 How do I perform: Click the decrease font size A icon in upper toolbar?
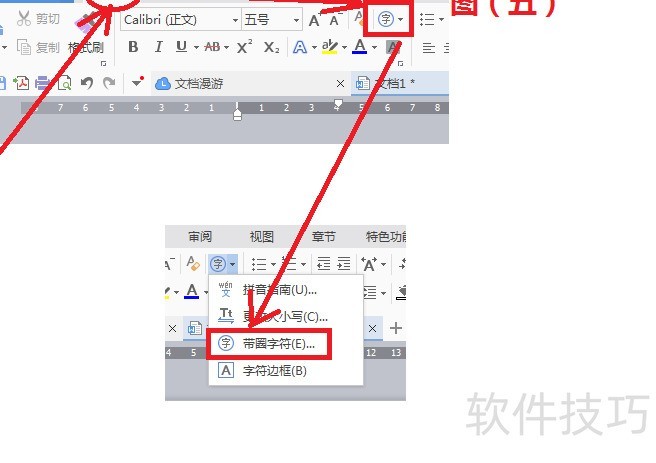tap(335, 19)
